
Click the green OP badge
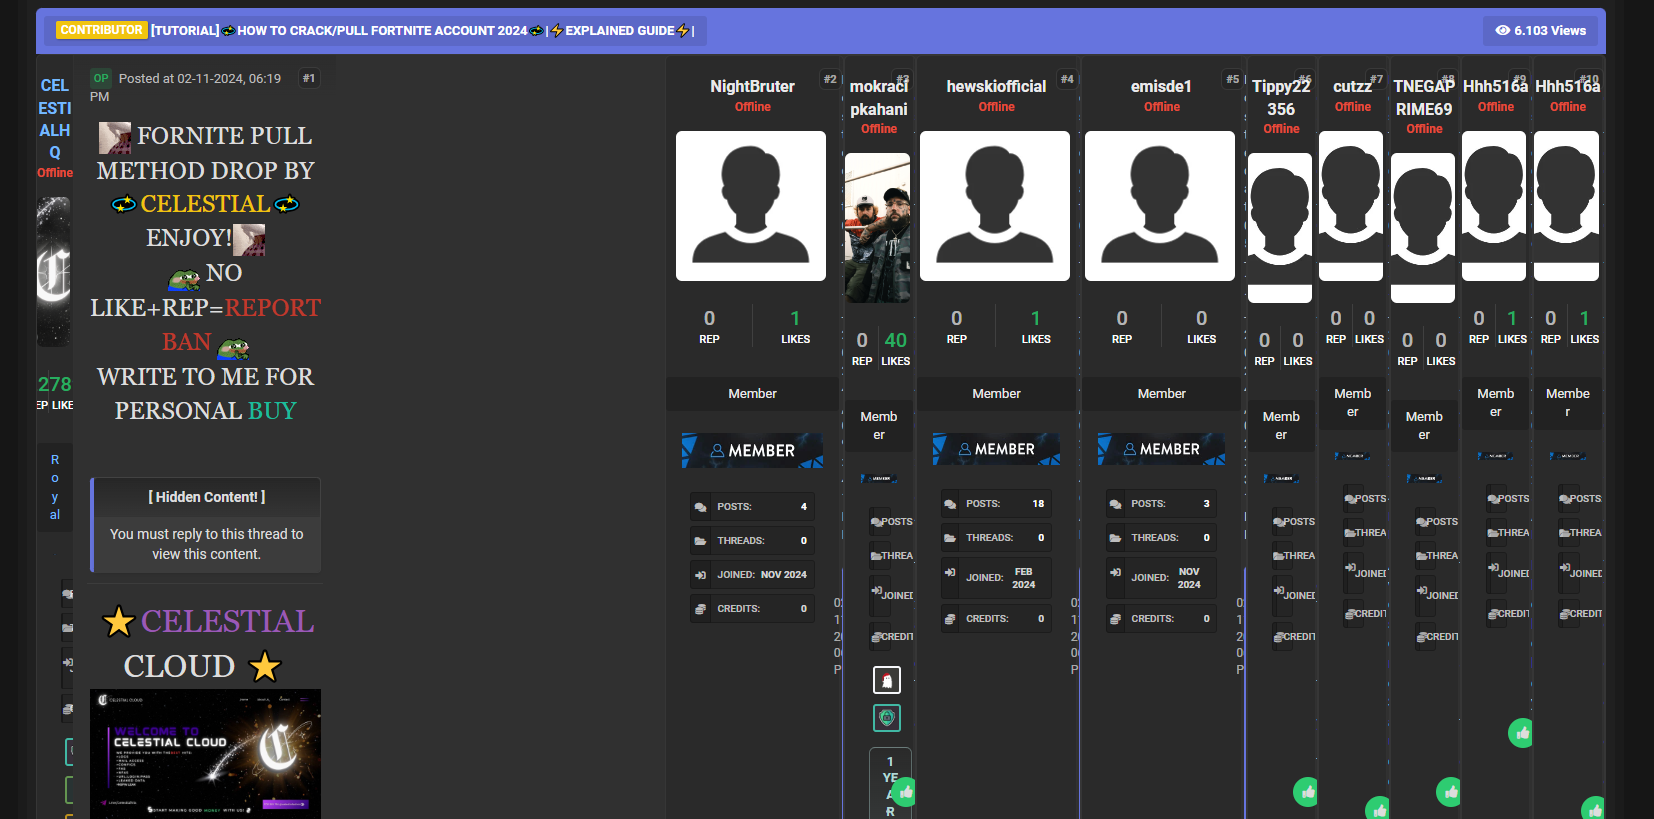coord(101,78)
